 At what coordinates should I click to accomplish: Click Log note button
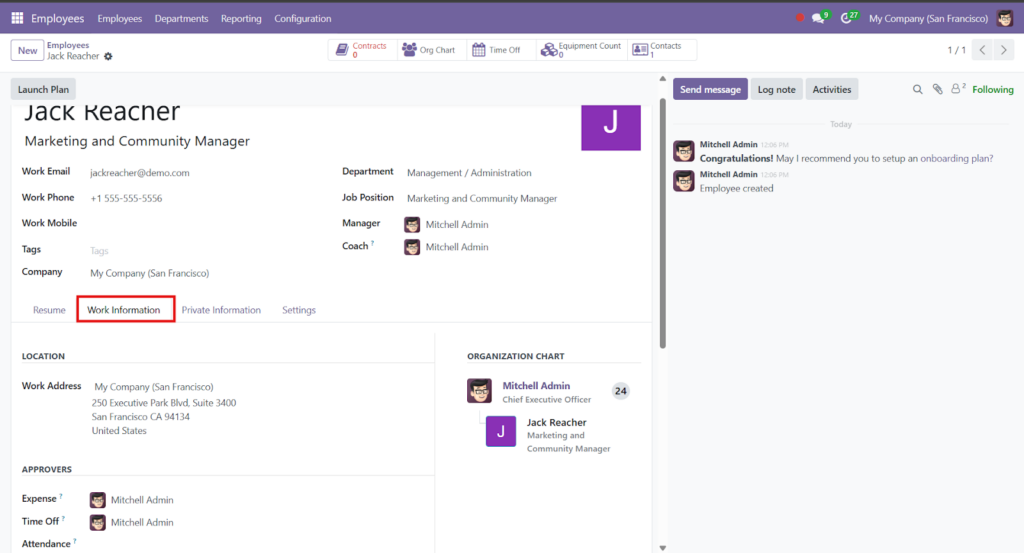pyautogui.click(x=776, y=89)
